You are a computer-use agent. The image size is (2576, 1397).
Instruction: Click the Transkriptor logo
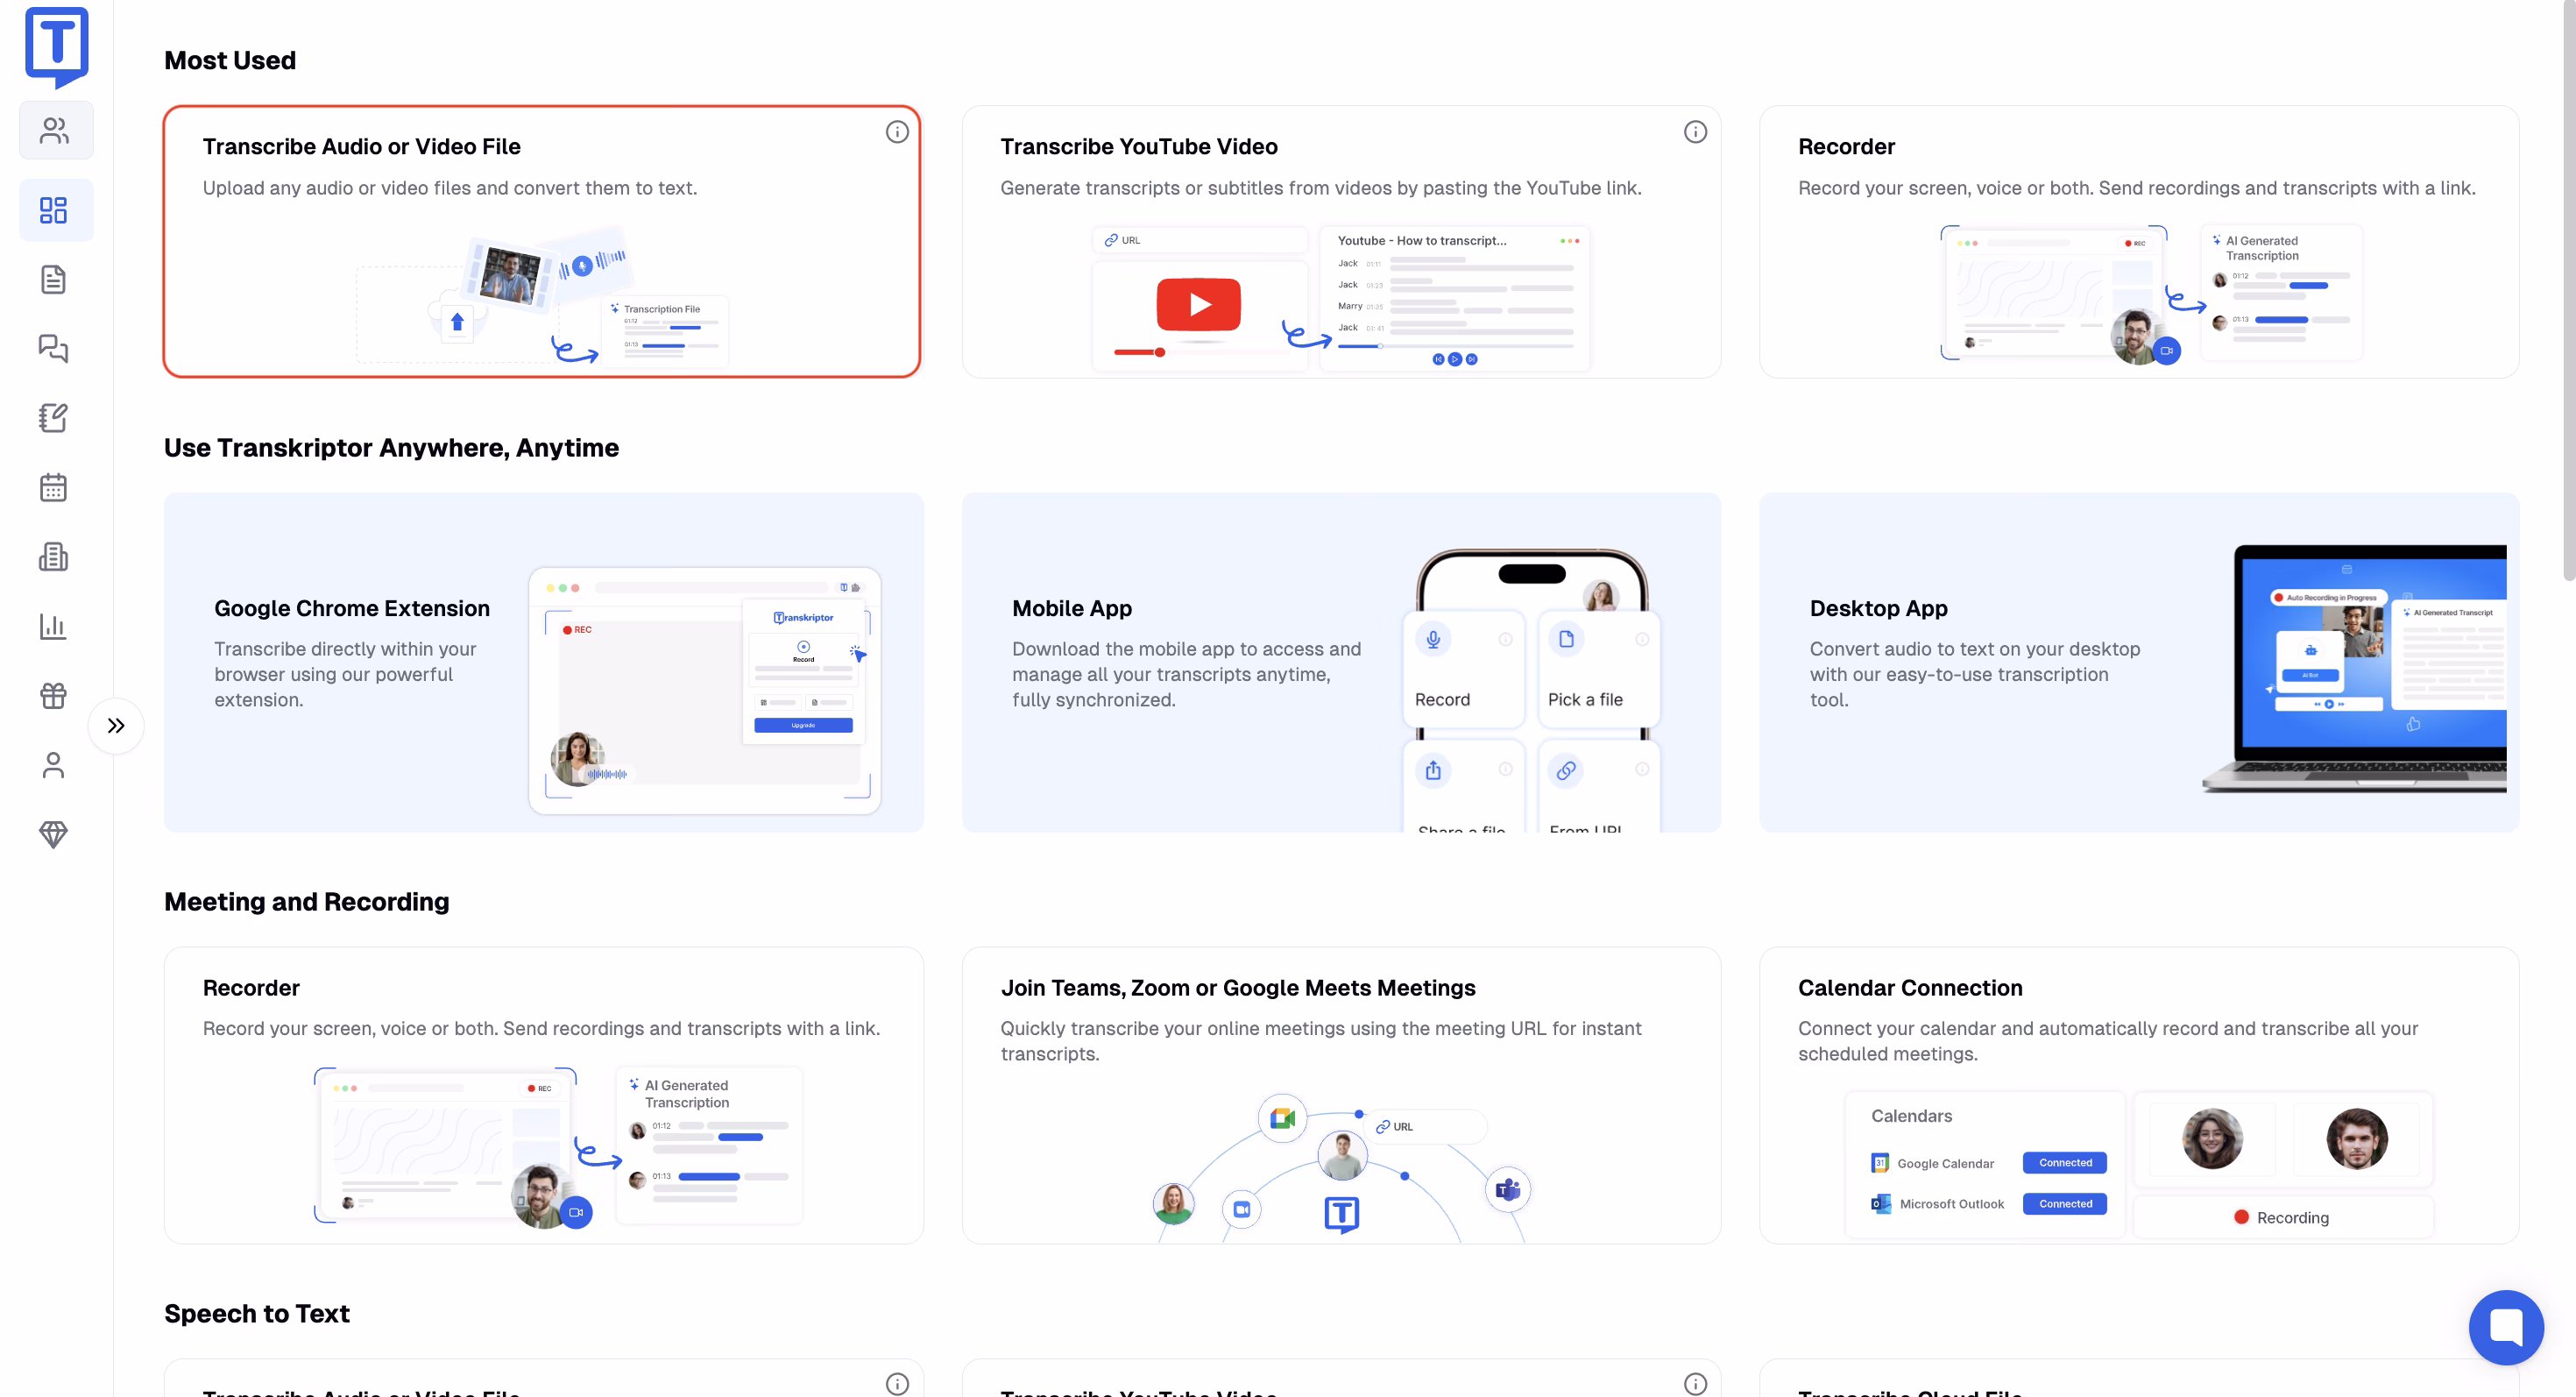tap(57, 47)
